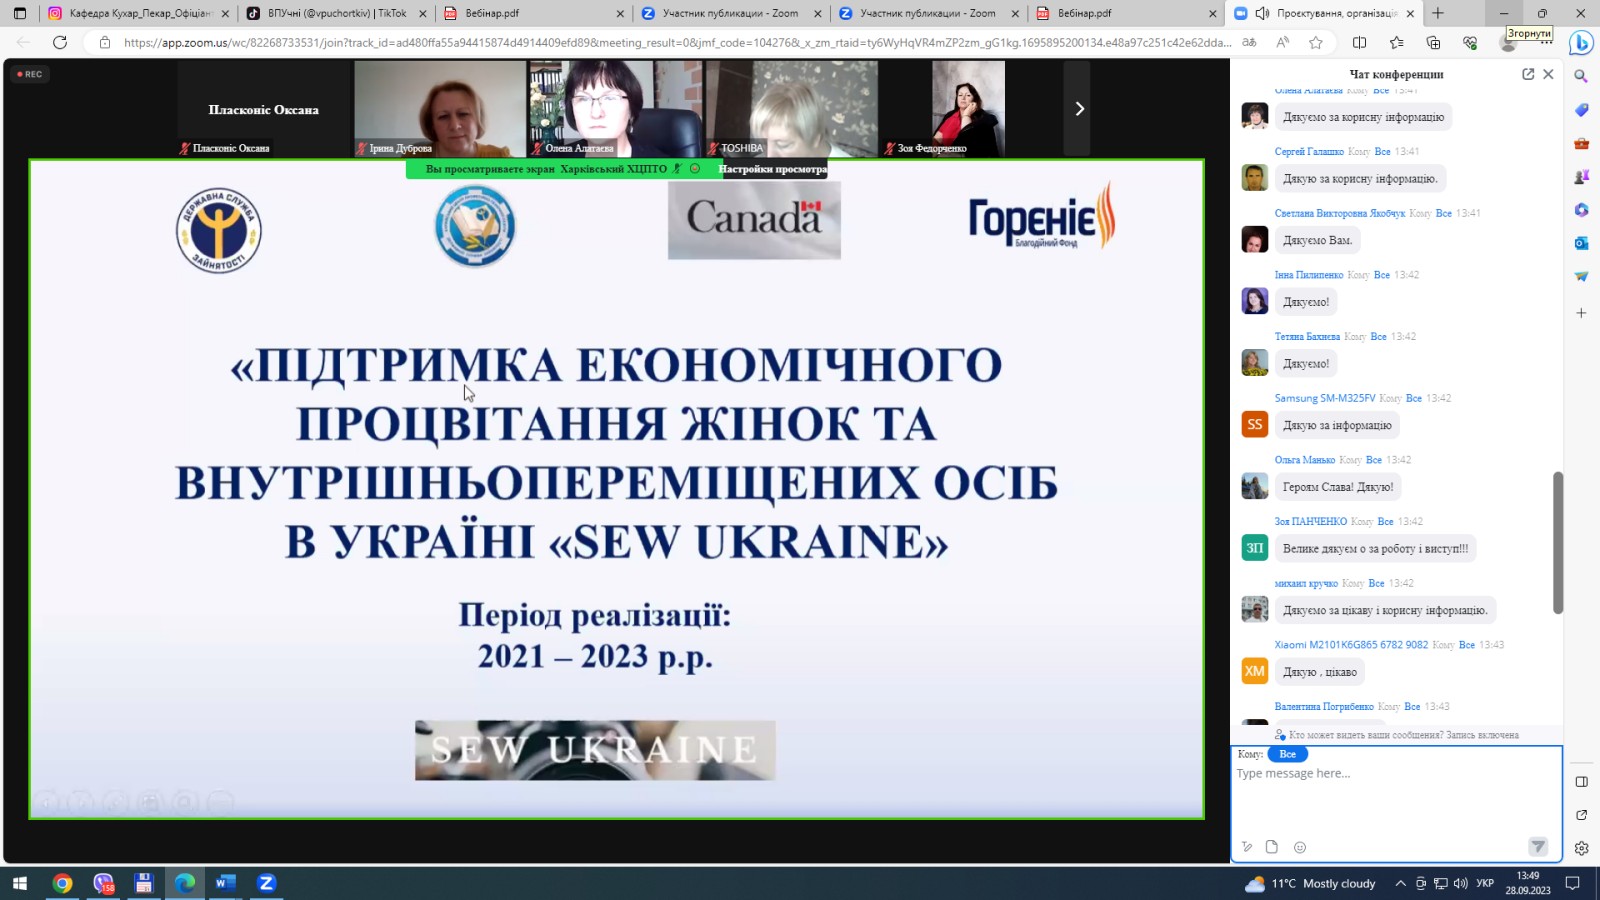
Task: Close the conference chat panel
Action: tap(1548, 74)
